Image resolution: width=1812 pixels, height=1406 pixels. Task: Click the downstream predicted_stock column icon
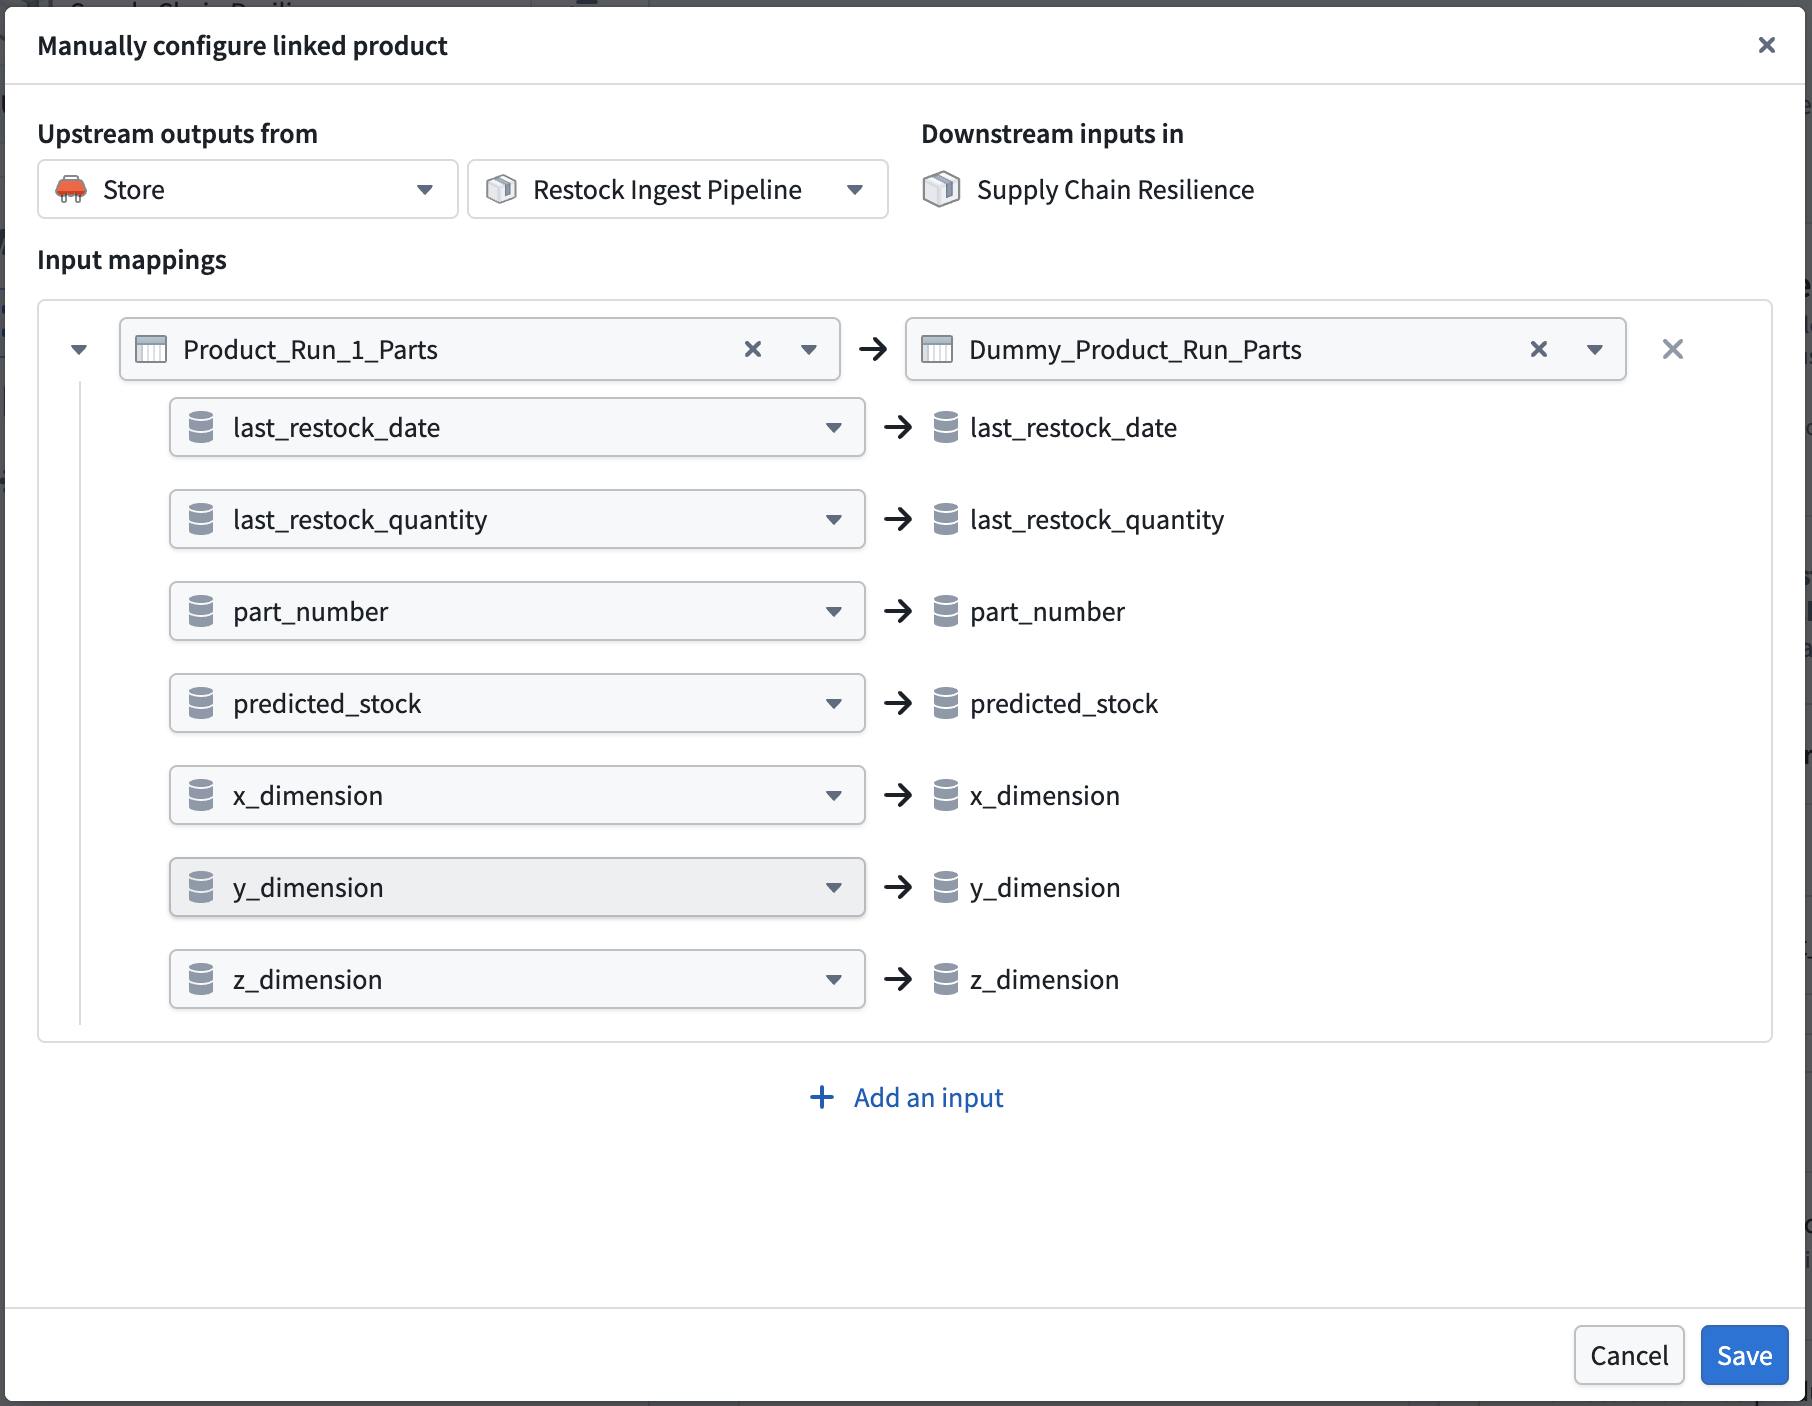(946, 703)
